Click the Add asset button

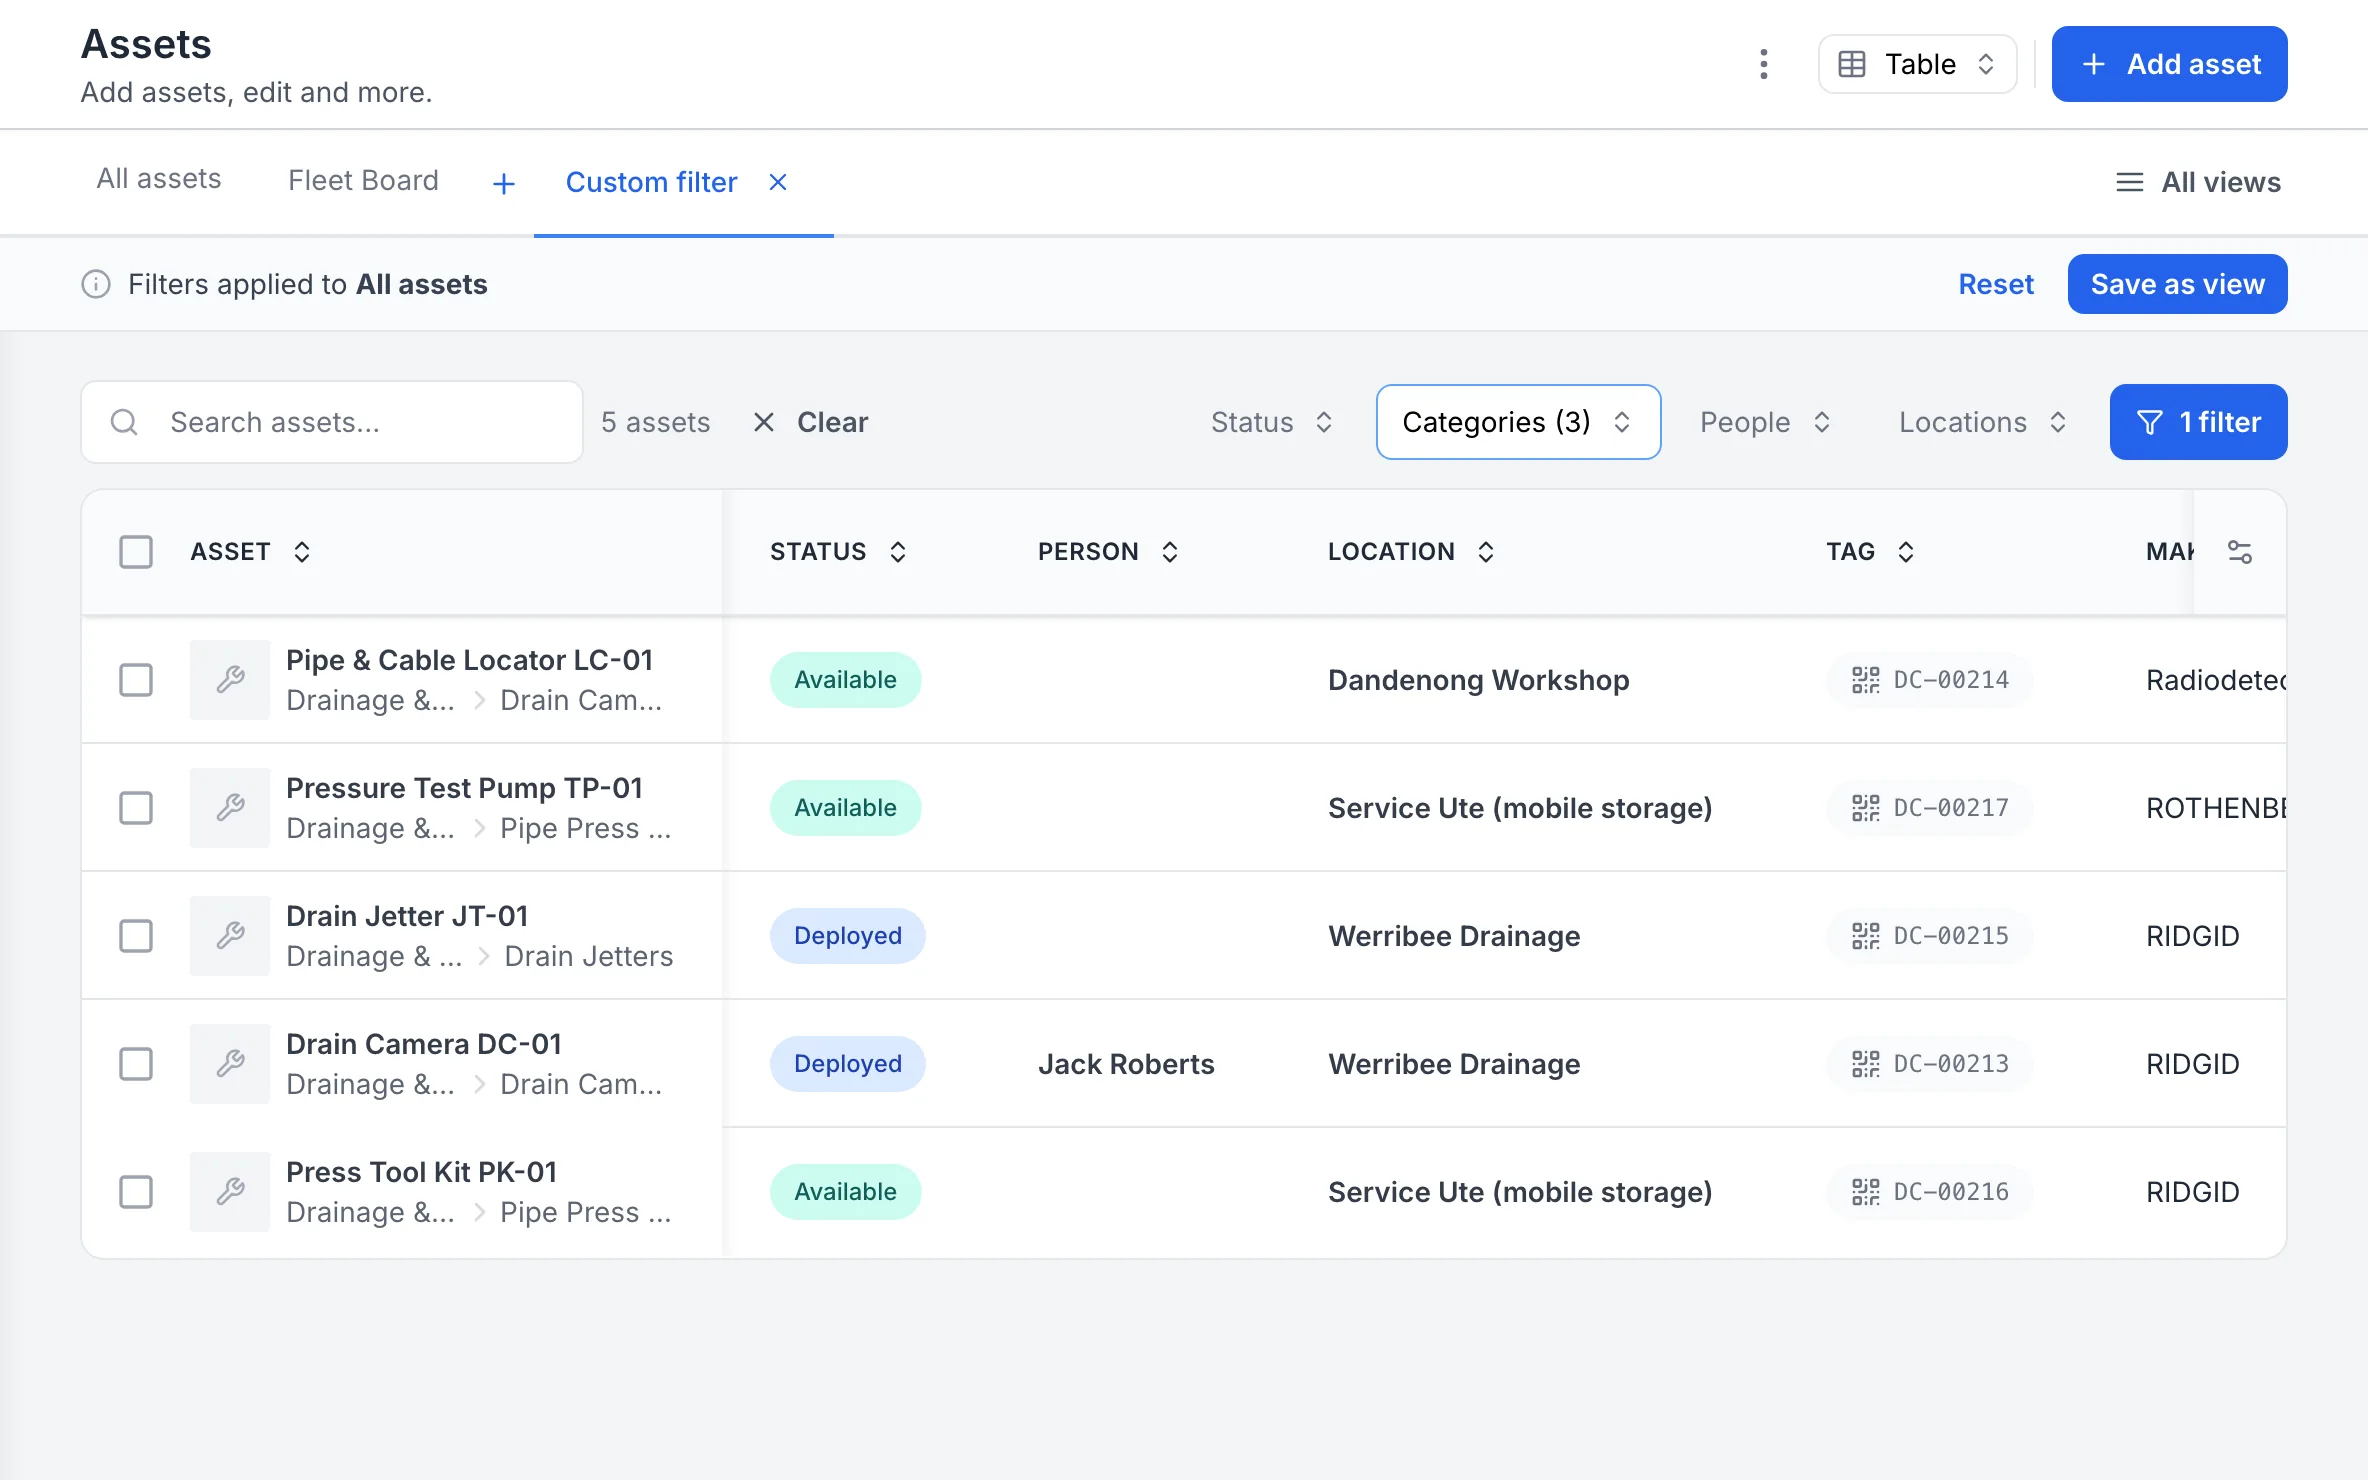click(x=2169, y=64)
